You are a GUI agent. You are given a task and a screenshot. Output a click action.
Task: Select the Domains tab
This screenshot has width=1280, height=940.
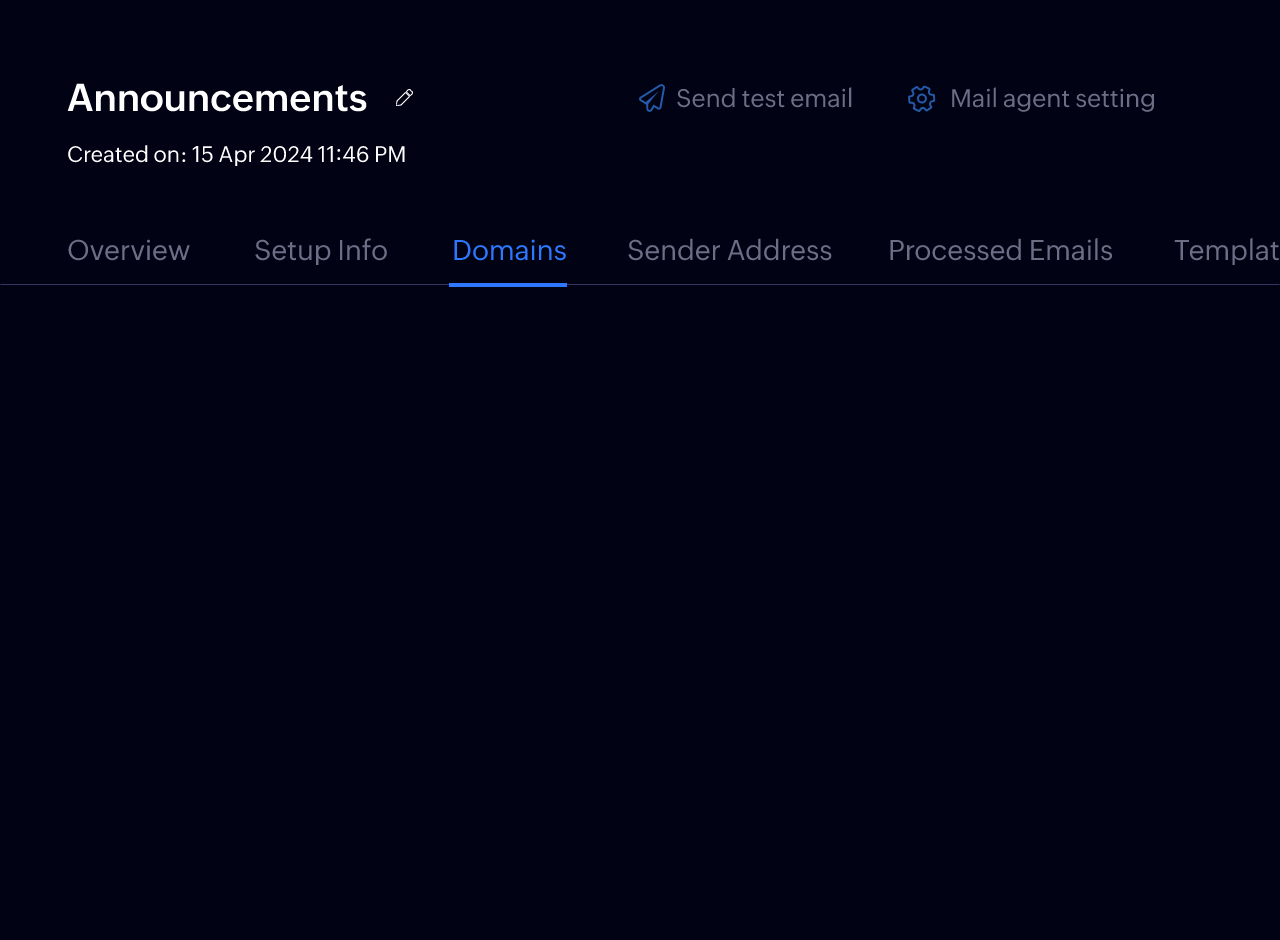pos(509,250)
